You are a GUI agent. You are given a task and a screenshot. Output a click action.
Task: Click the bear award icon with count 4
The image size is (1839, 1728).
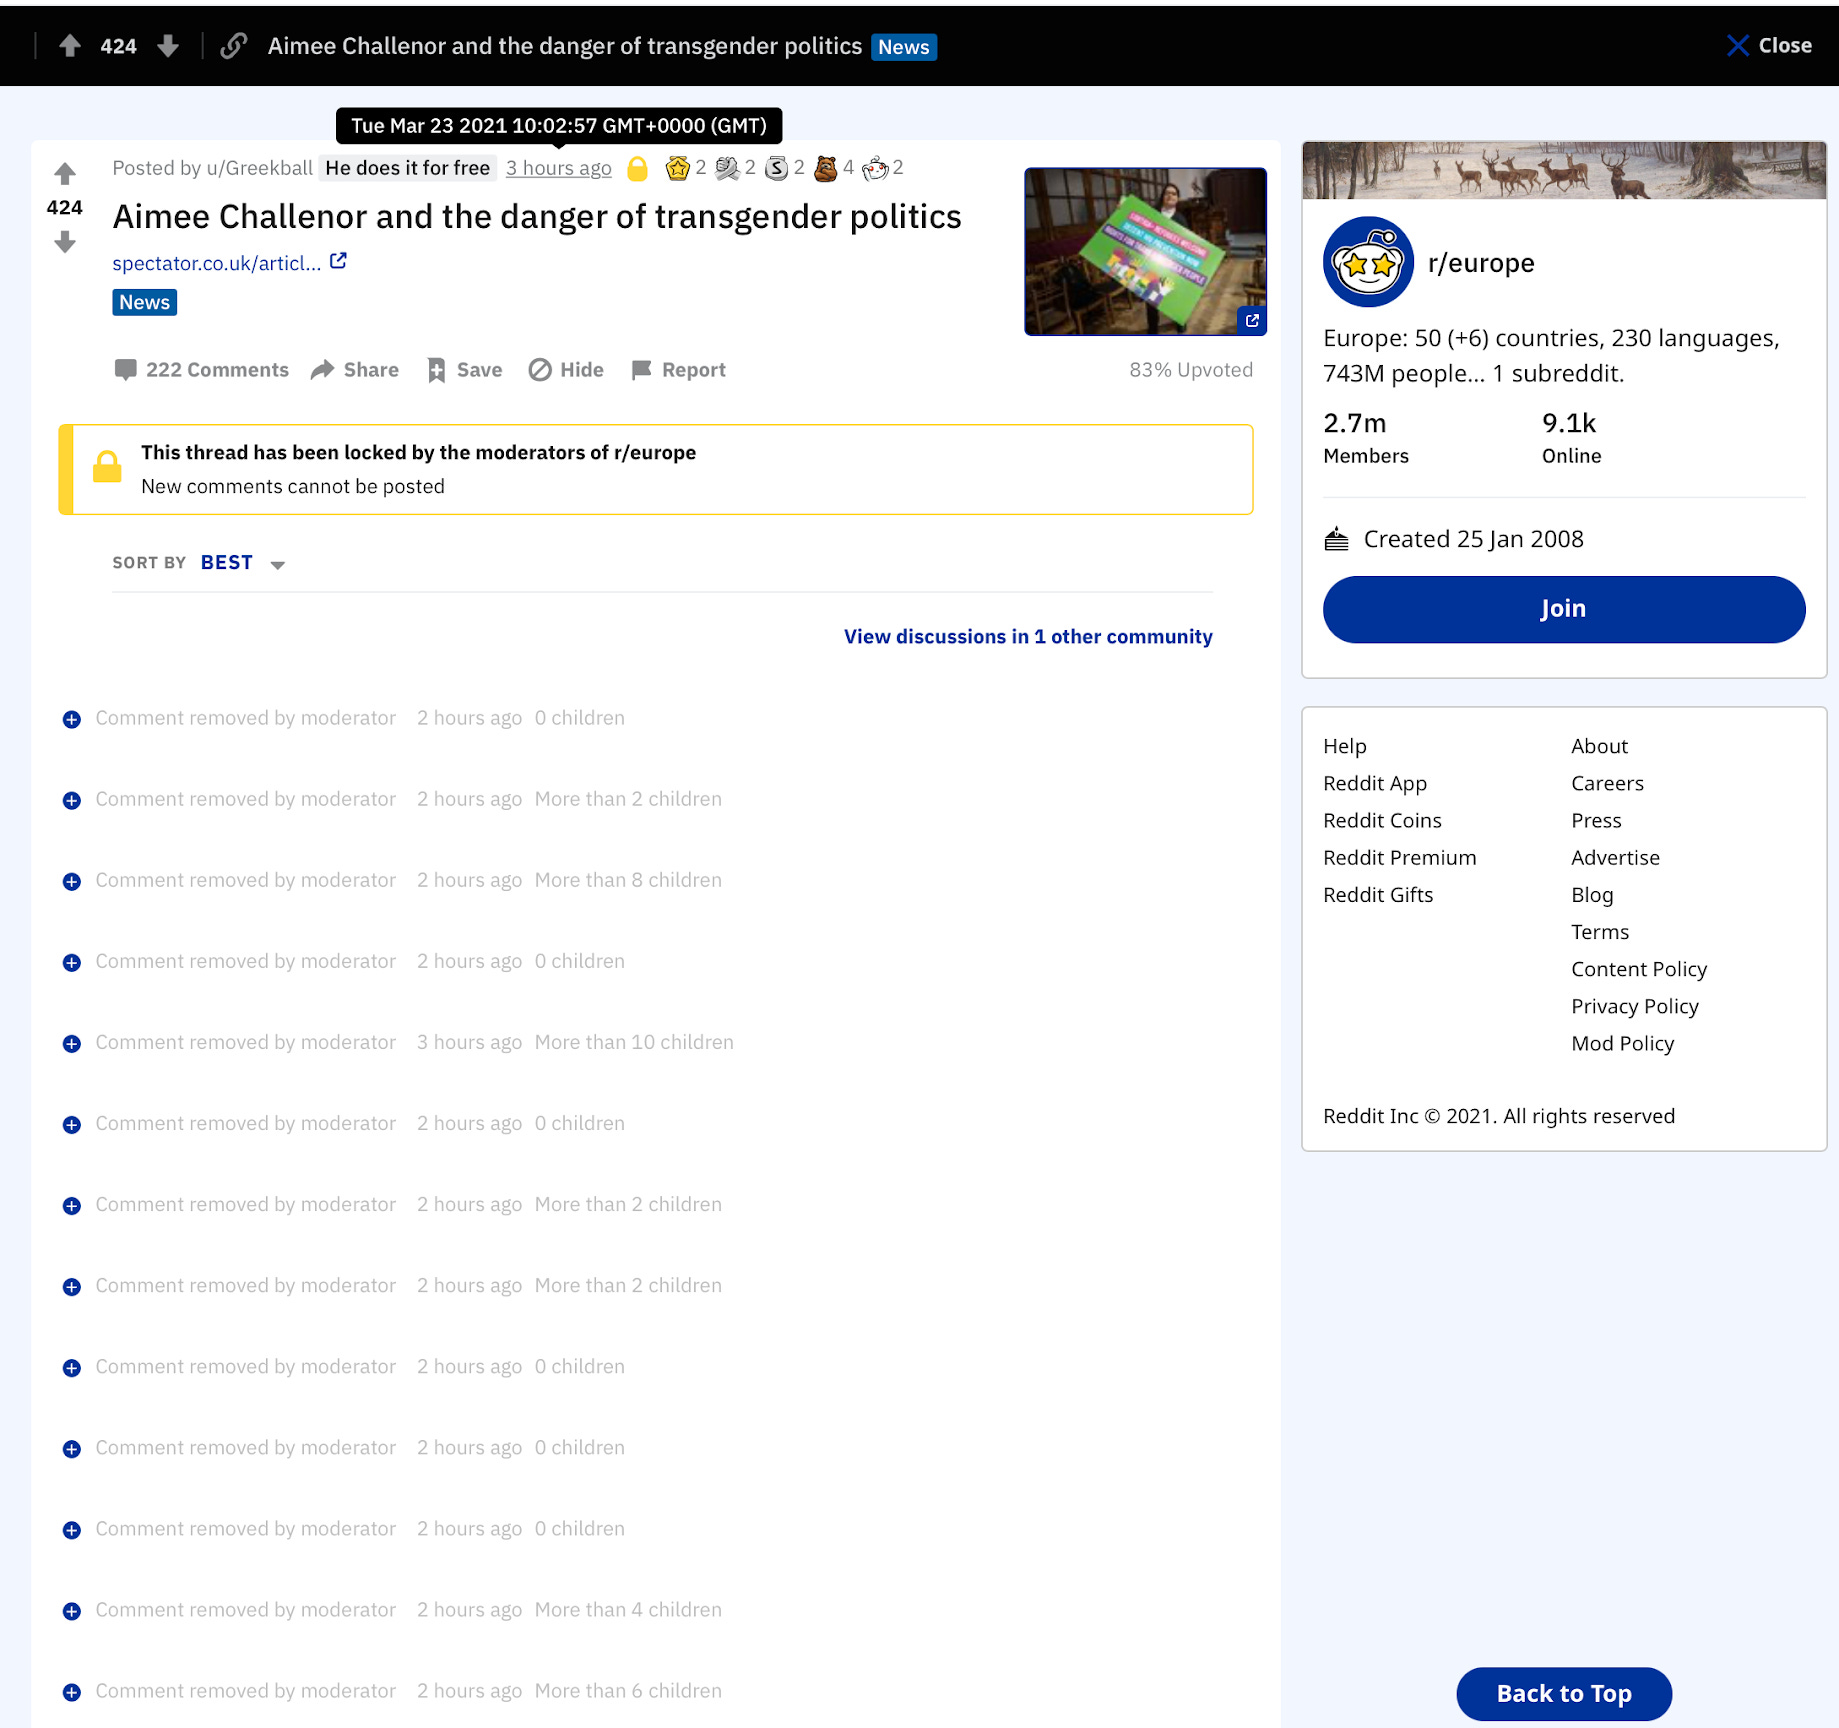coord(825,168)
